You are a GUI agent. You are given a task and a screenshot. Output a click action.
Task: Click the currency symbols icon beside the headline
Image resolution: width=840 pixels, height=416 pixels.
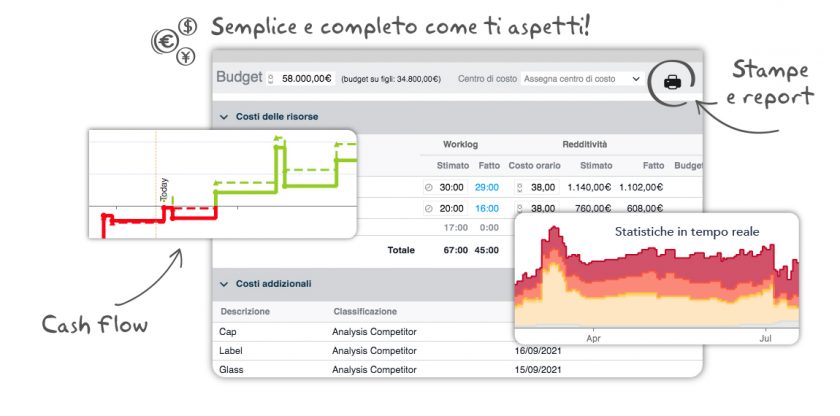tap(174, 40)
